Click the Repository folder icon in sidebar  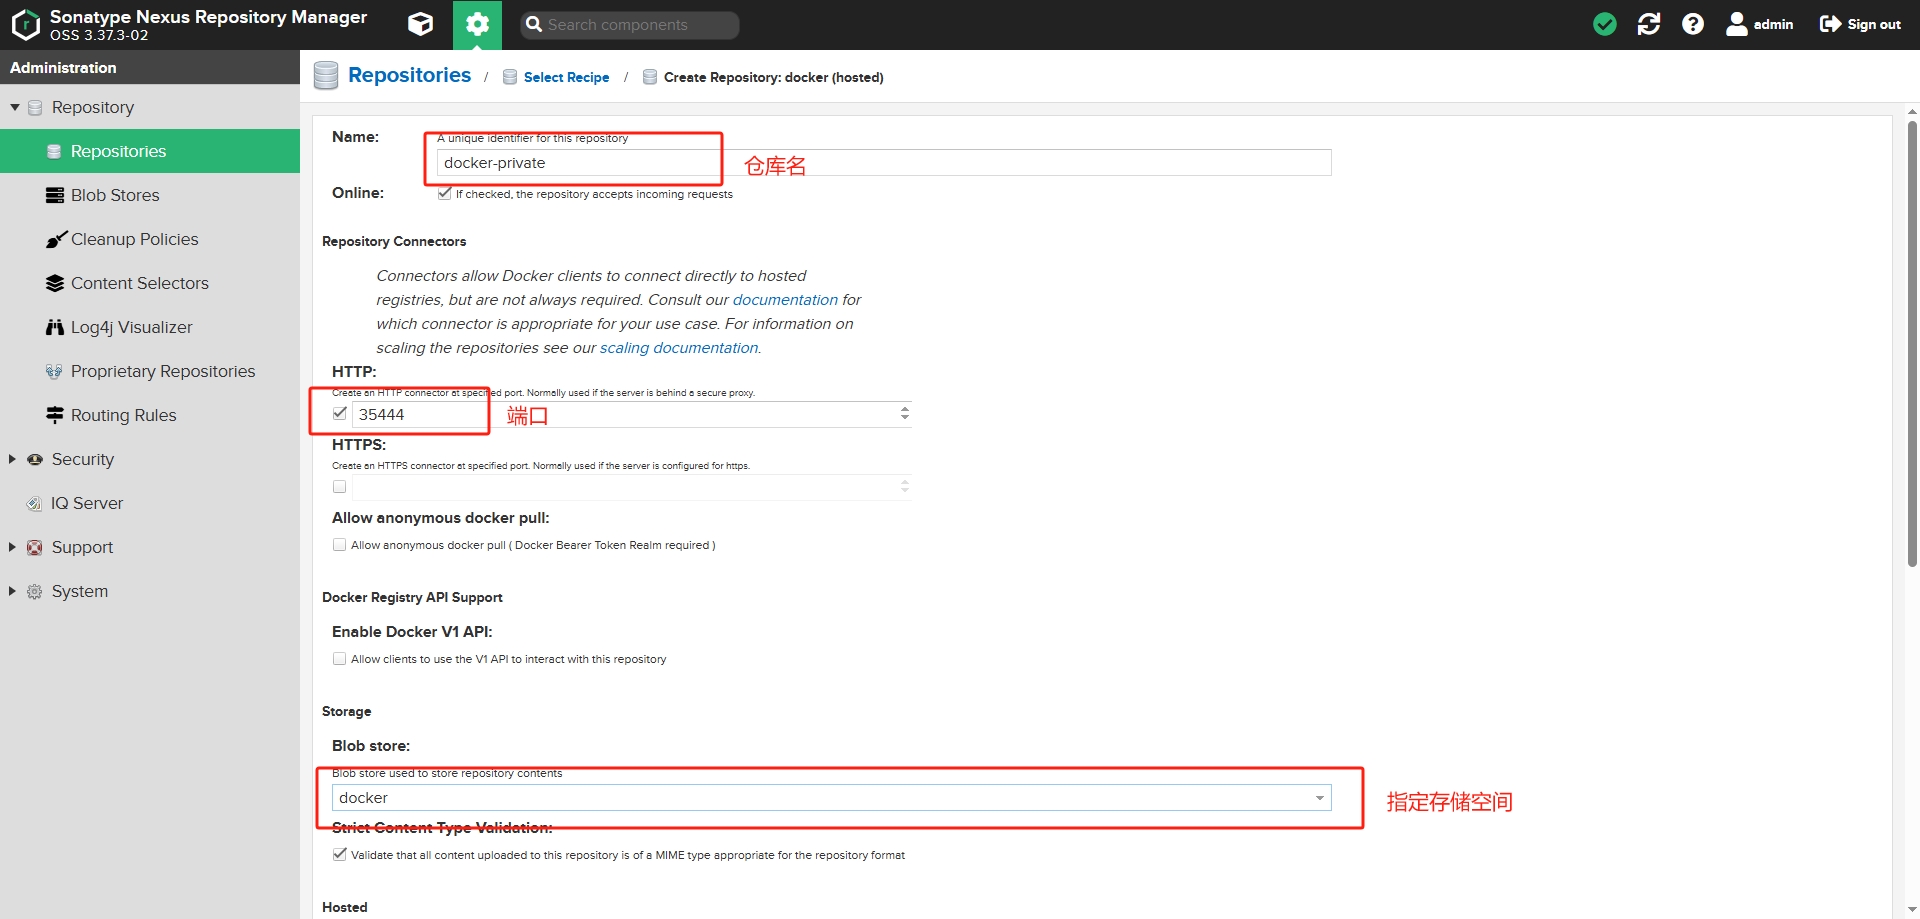35,107
